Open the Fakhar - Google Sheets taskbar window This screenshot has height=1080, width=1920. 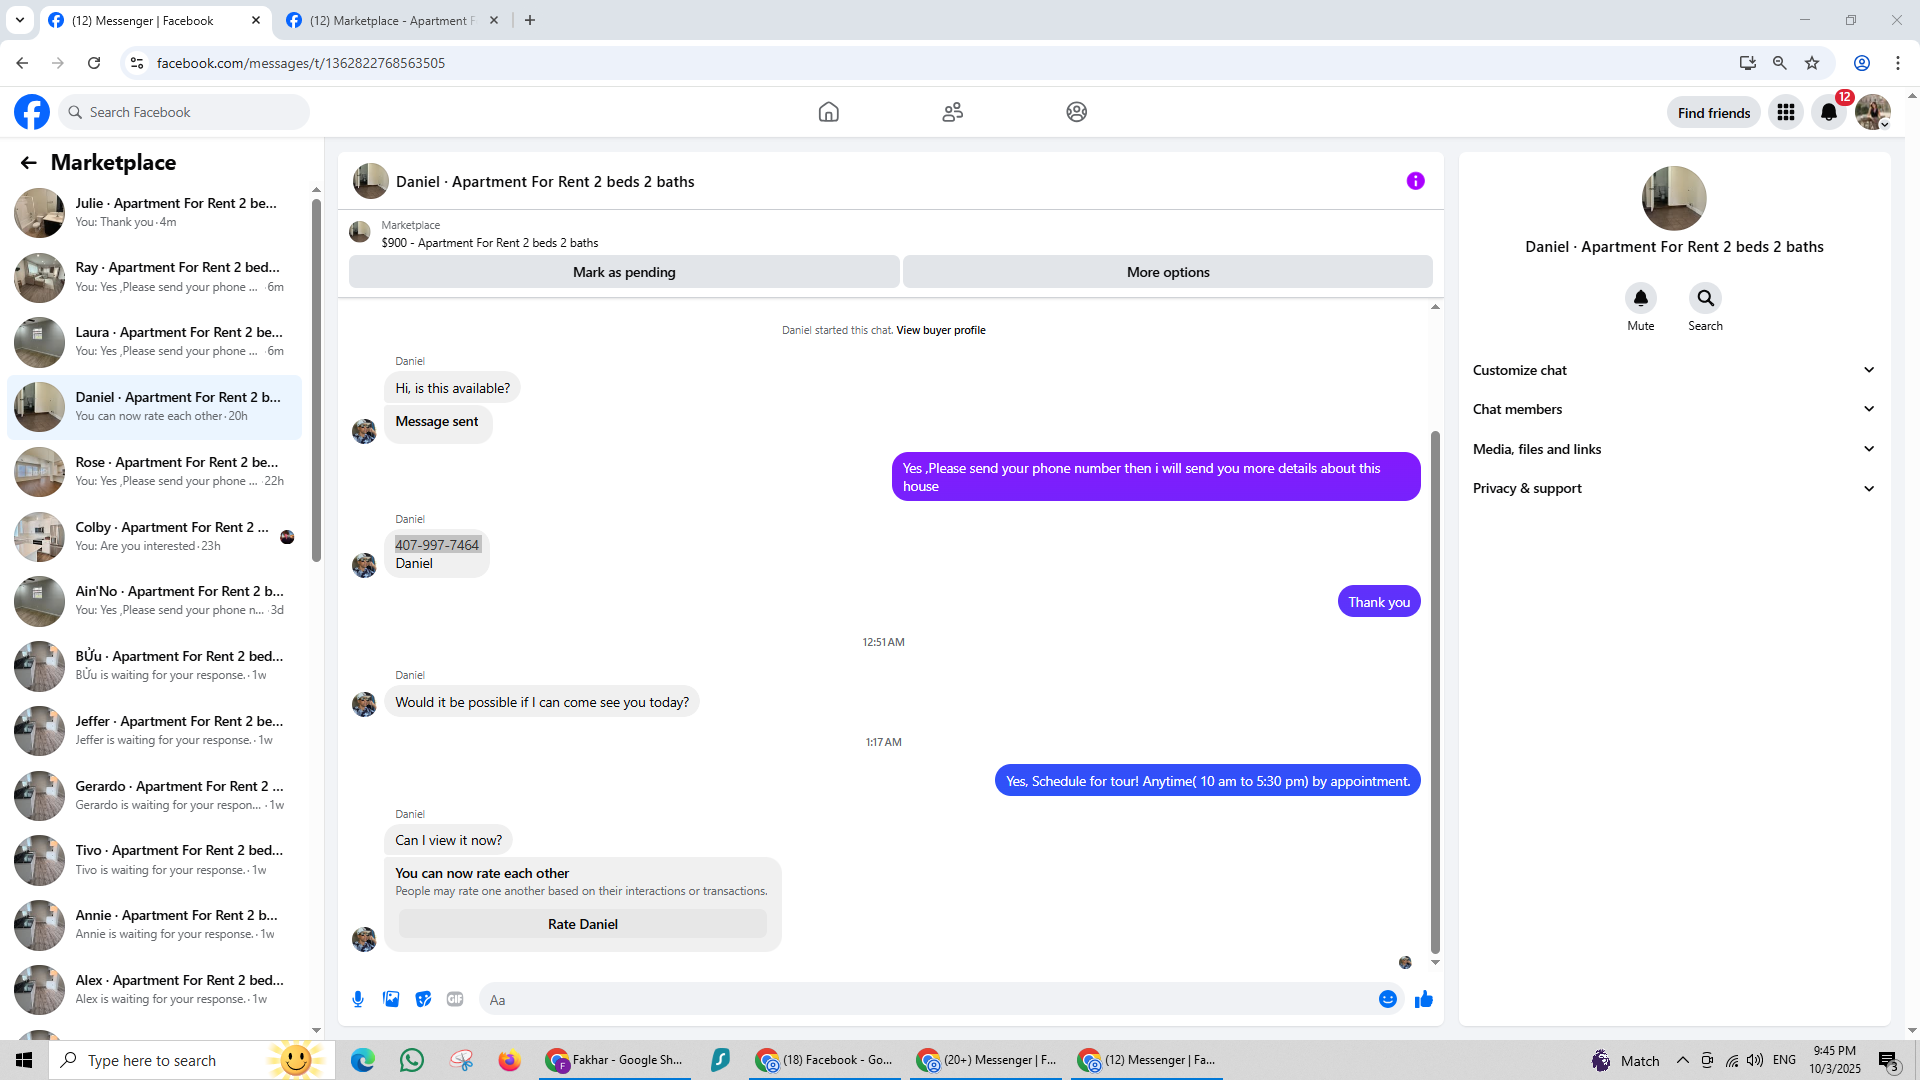pyautogui.click(x=616, y=1060)
